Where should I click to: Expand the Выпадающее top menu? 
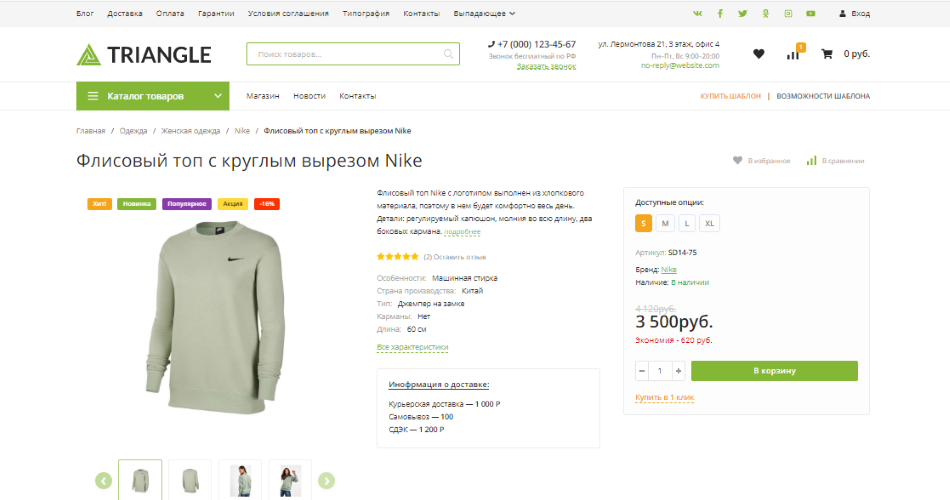[487, 14]
